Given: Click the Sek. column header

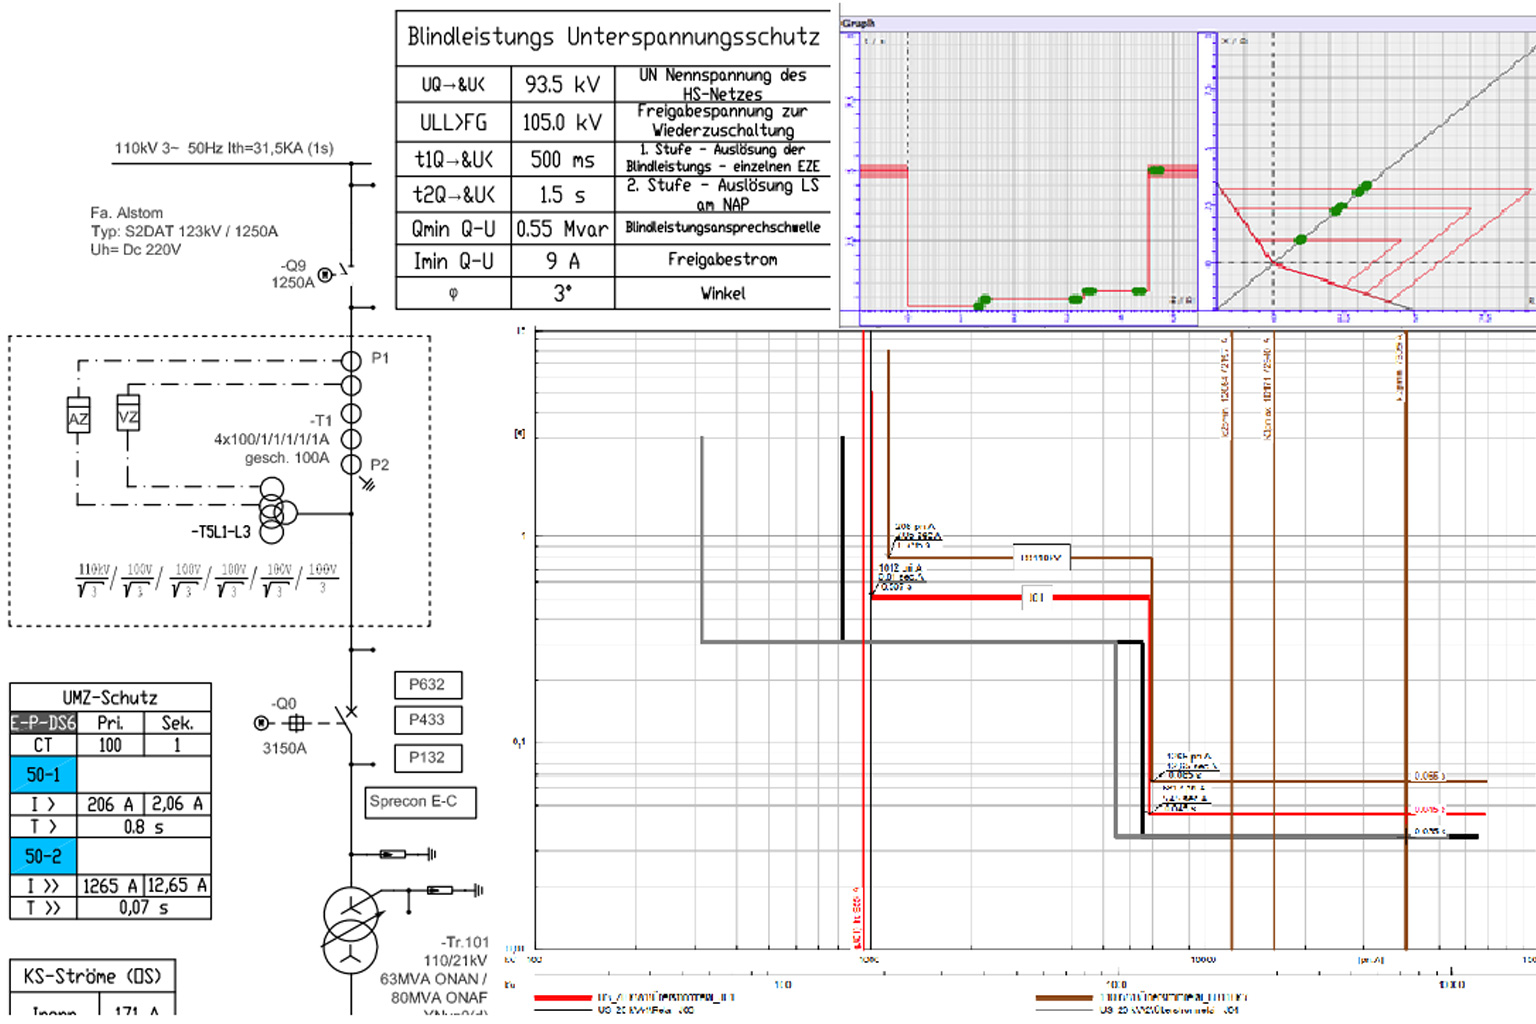Looking at the screenshot, I should (178, 723).
